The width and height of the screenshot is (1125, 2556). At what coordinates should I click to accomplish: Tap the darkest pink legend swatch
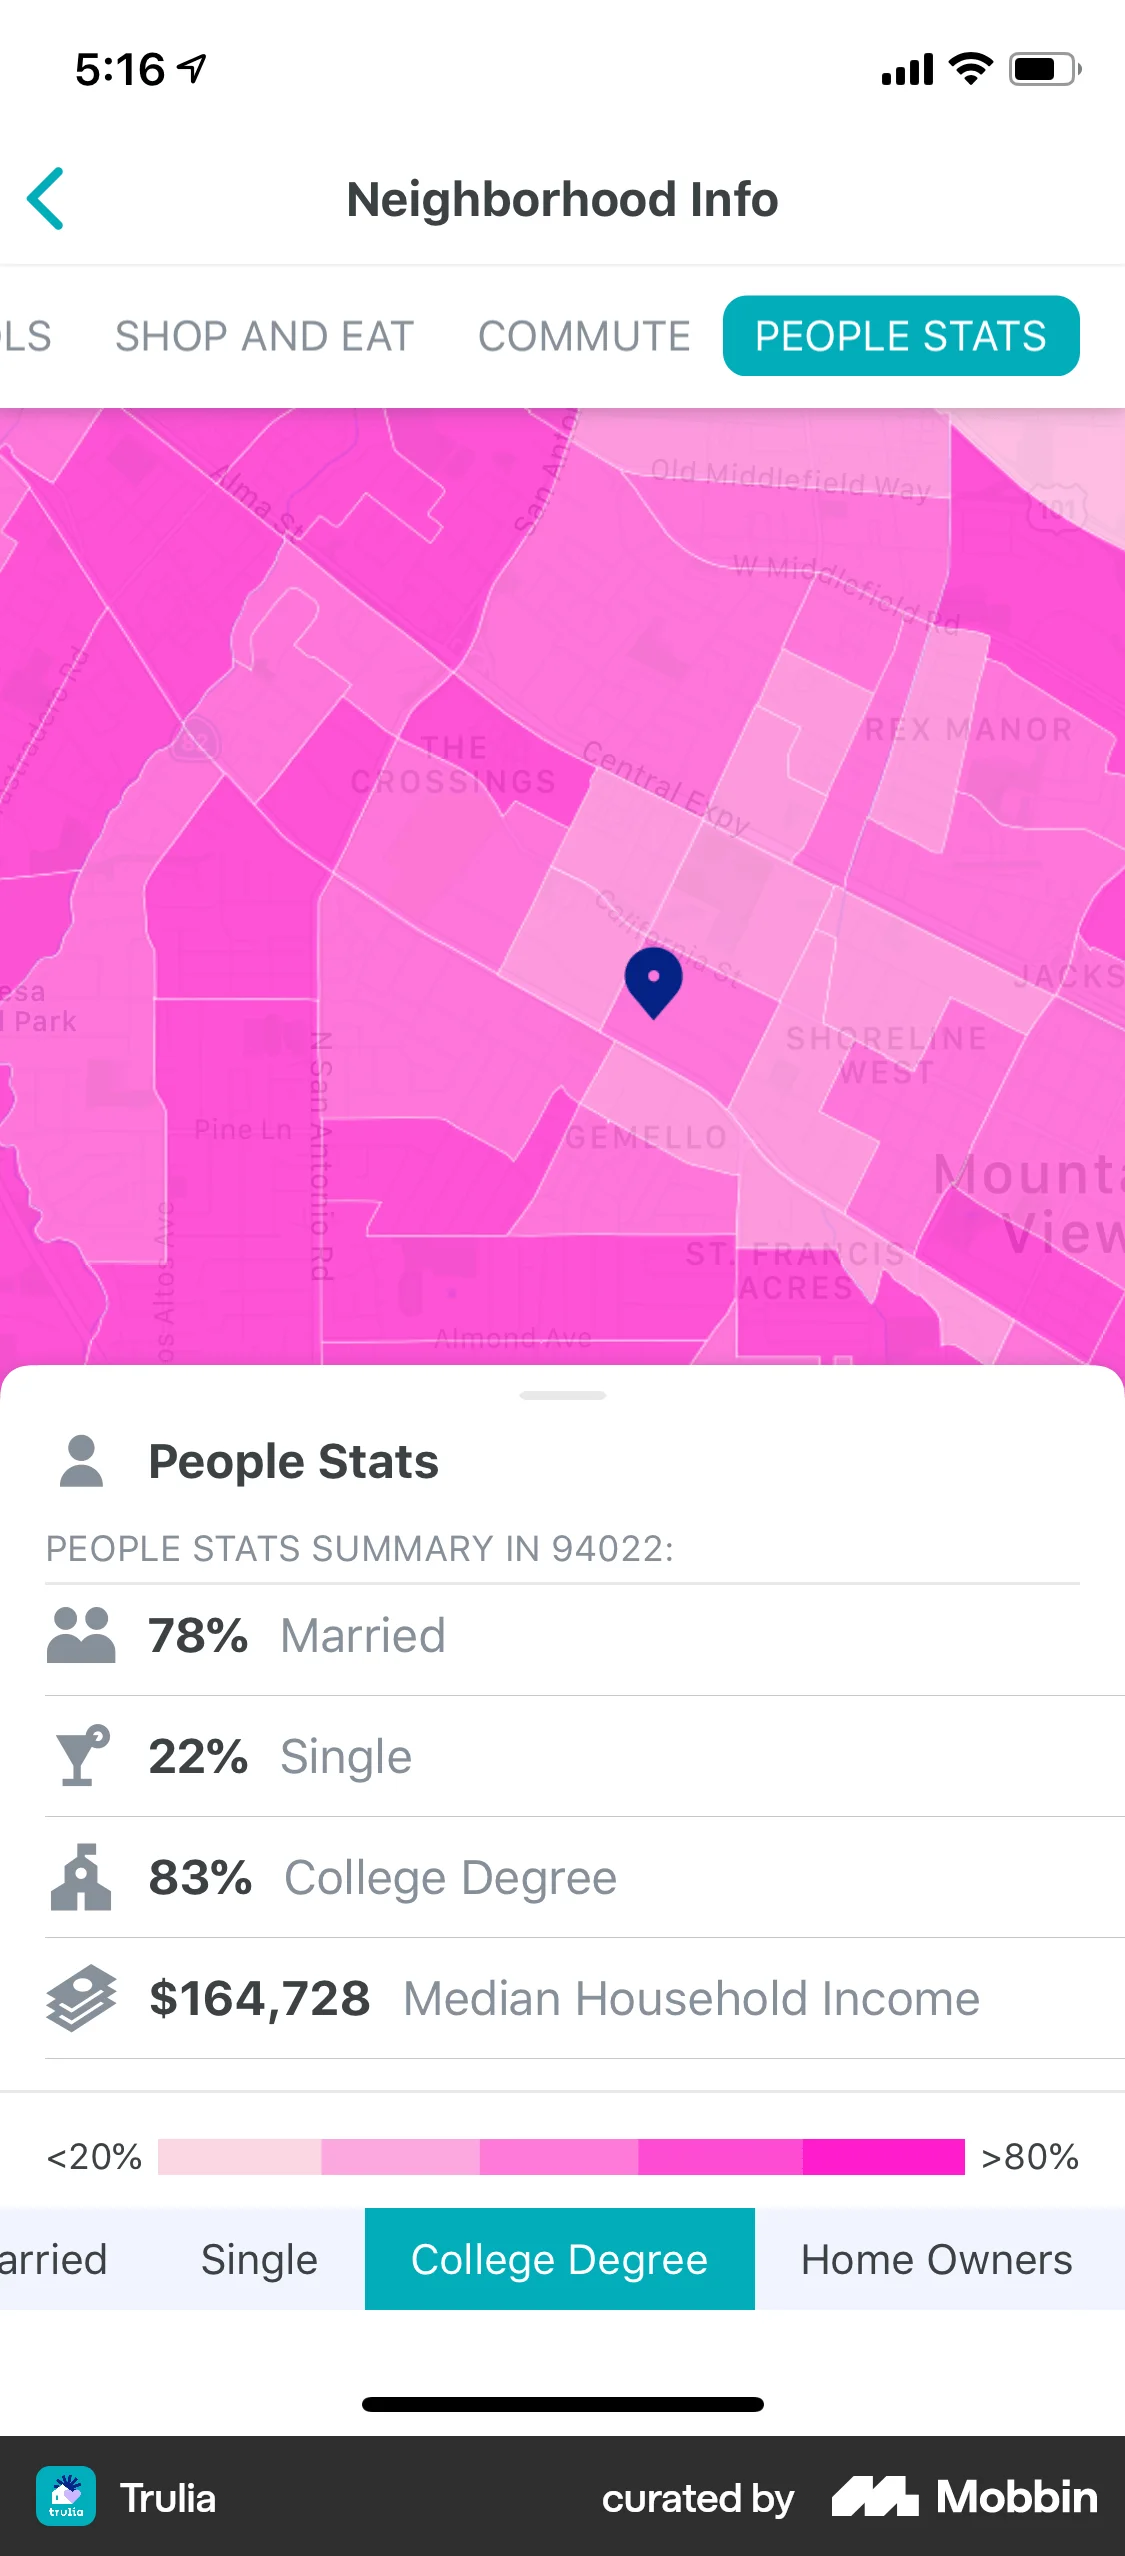point(883,2157)
